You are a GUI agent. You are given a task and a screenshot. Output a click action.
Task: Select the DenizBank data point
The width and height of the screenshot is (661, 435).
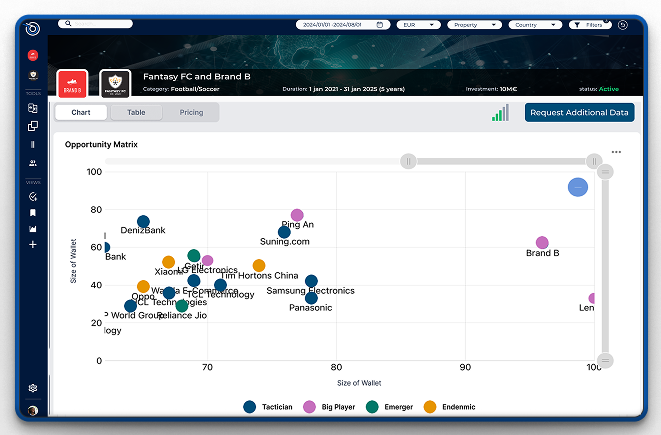(x=143, y=221)
